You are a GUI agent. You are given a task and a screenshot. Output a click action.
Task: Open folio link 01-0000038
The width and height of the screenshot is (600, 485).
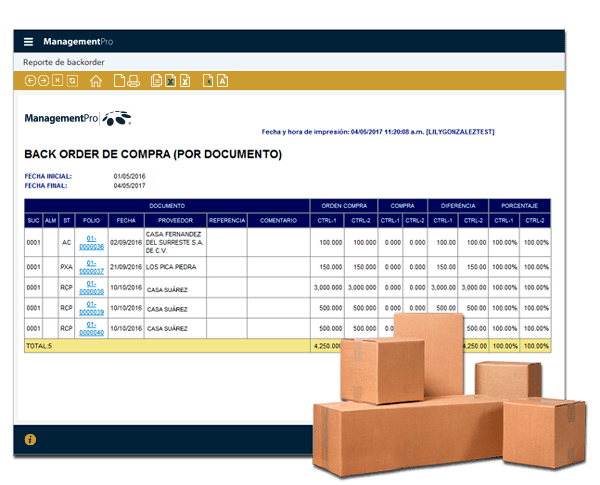coord(91,287)
